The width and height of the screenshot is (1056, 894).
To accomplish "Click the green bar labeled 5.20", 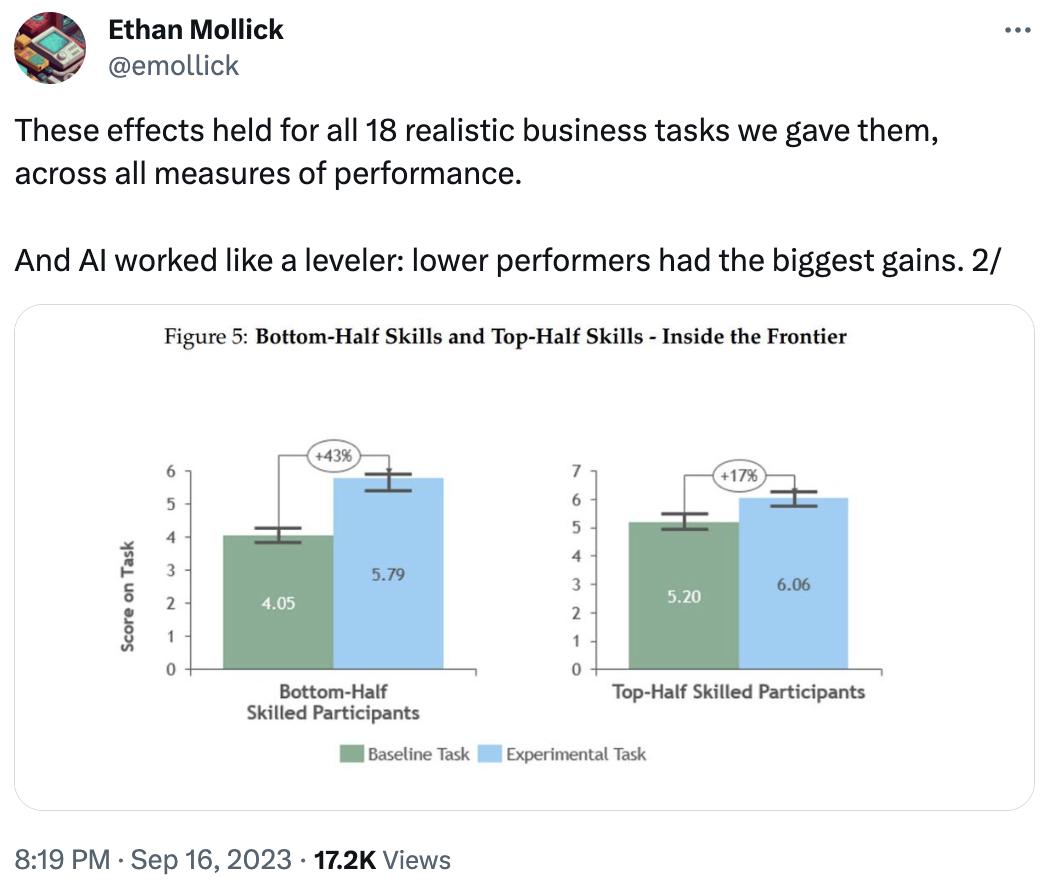I will click(x=684, y=596).
